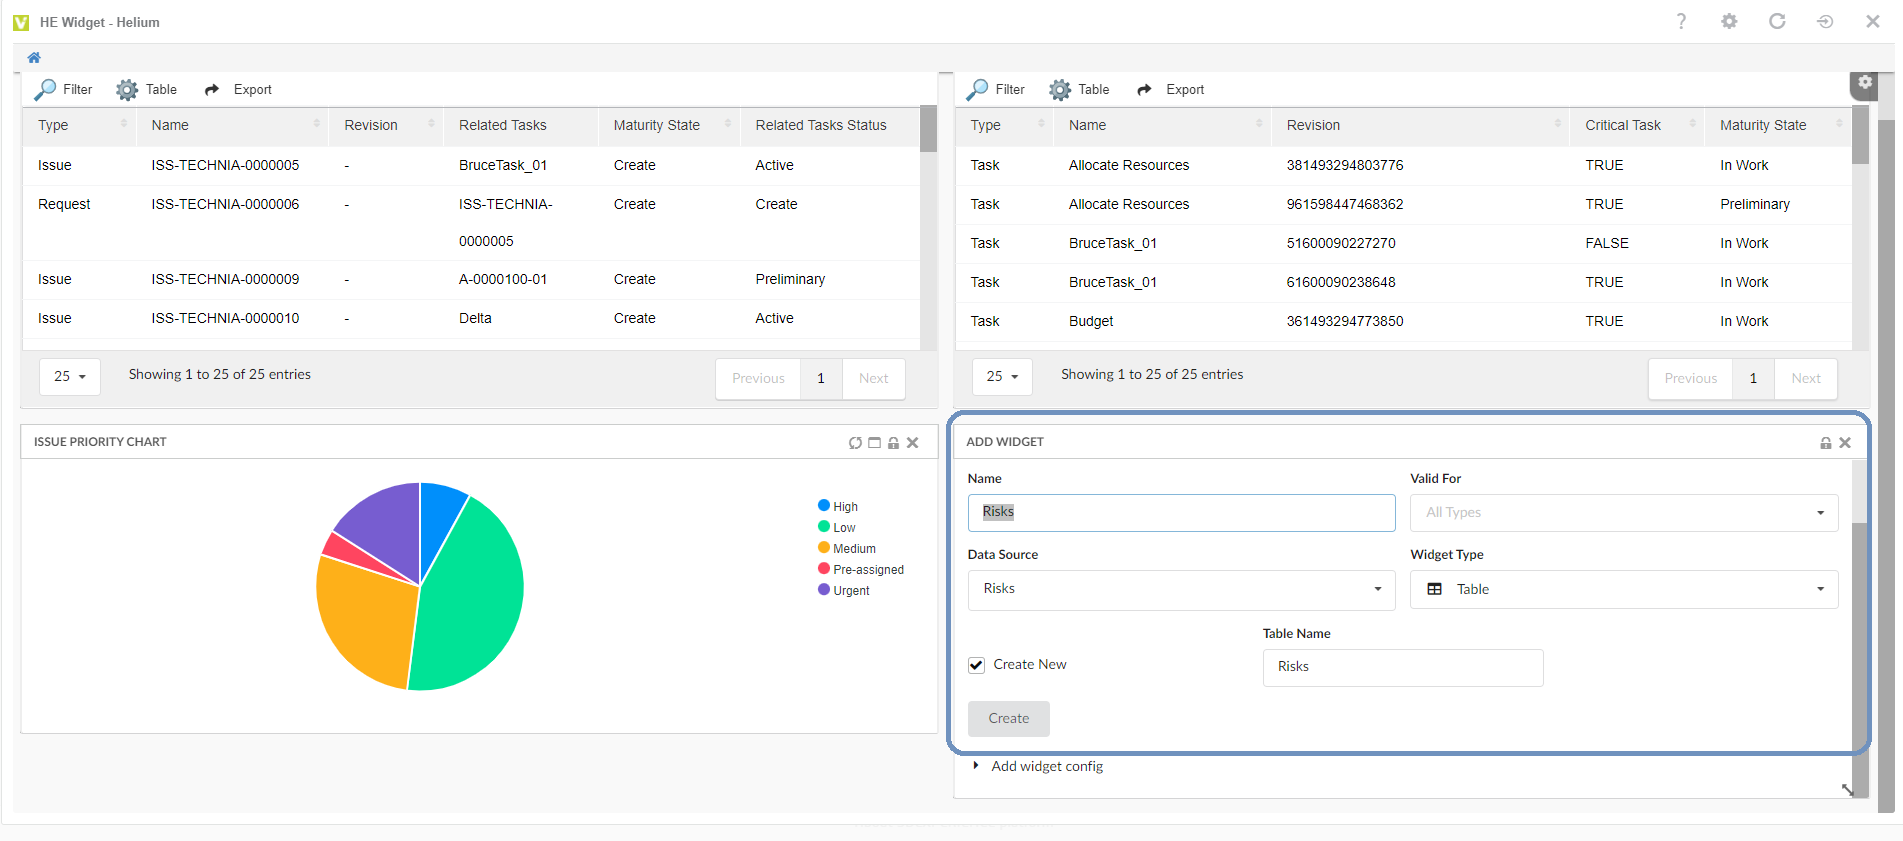This screenshot has height=841, width=1903.
Task: Refresh the Issue Priority Chart widget
Action: [855, 443]
